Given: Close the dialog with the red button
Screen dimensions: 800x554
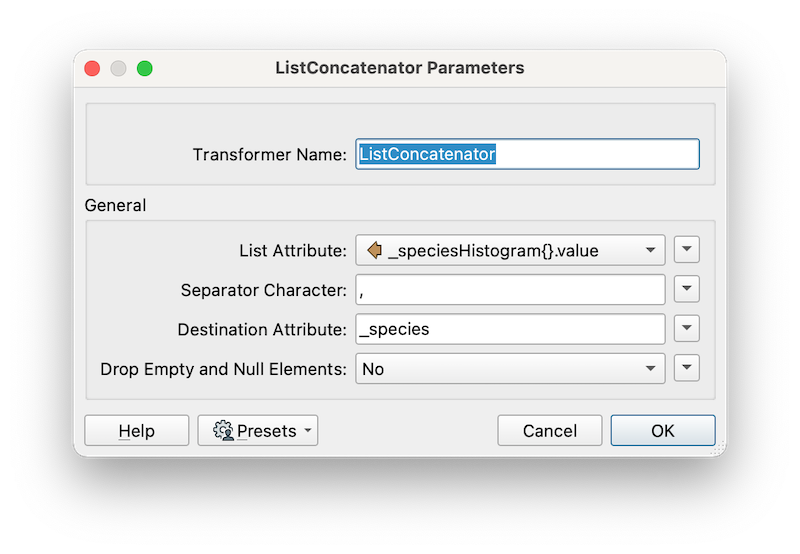Looking at the screenshot, I should point(93,69).
